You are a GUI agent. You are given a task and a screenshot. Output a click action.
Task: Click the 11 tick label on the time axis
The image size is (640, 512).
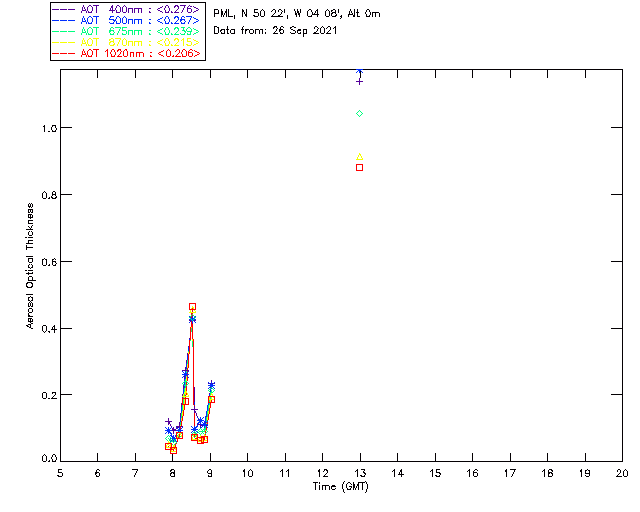(285, 473)
